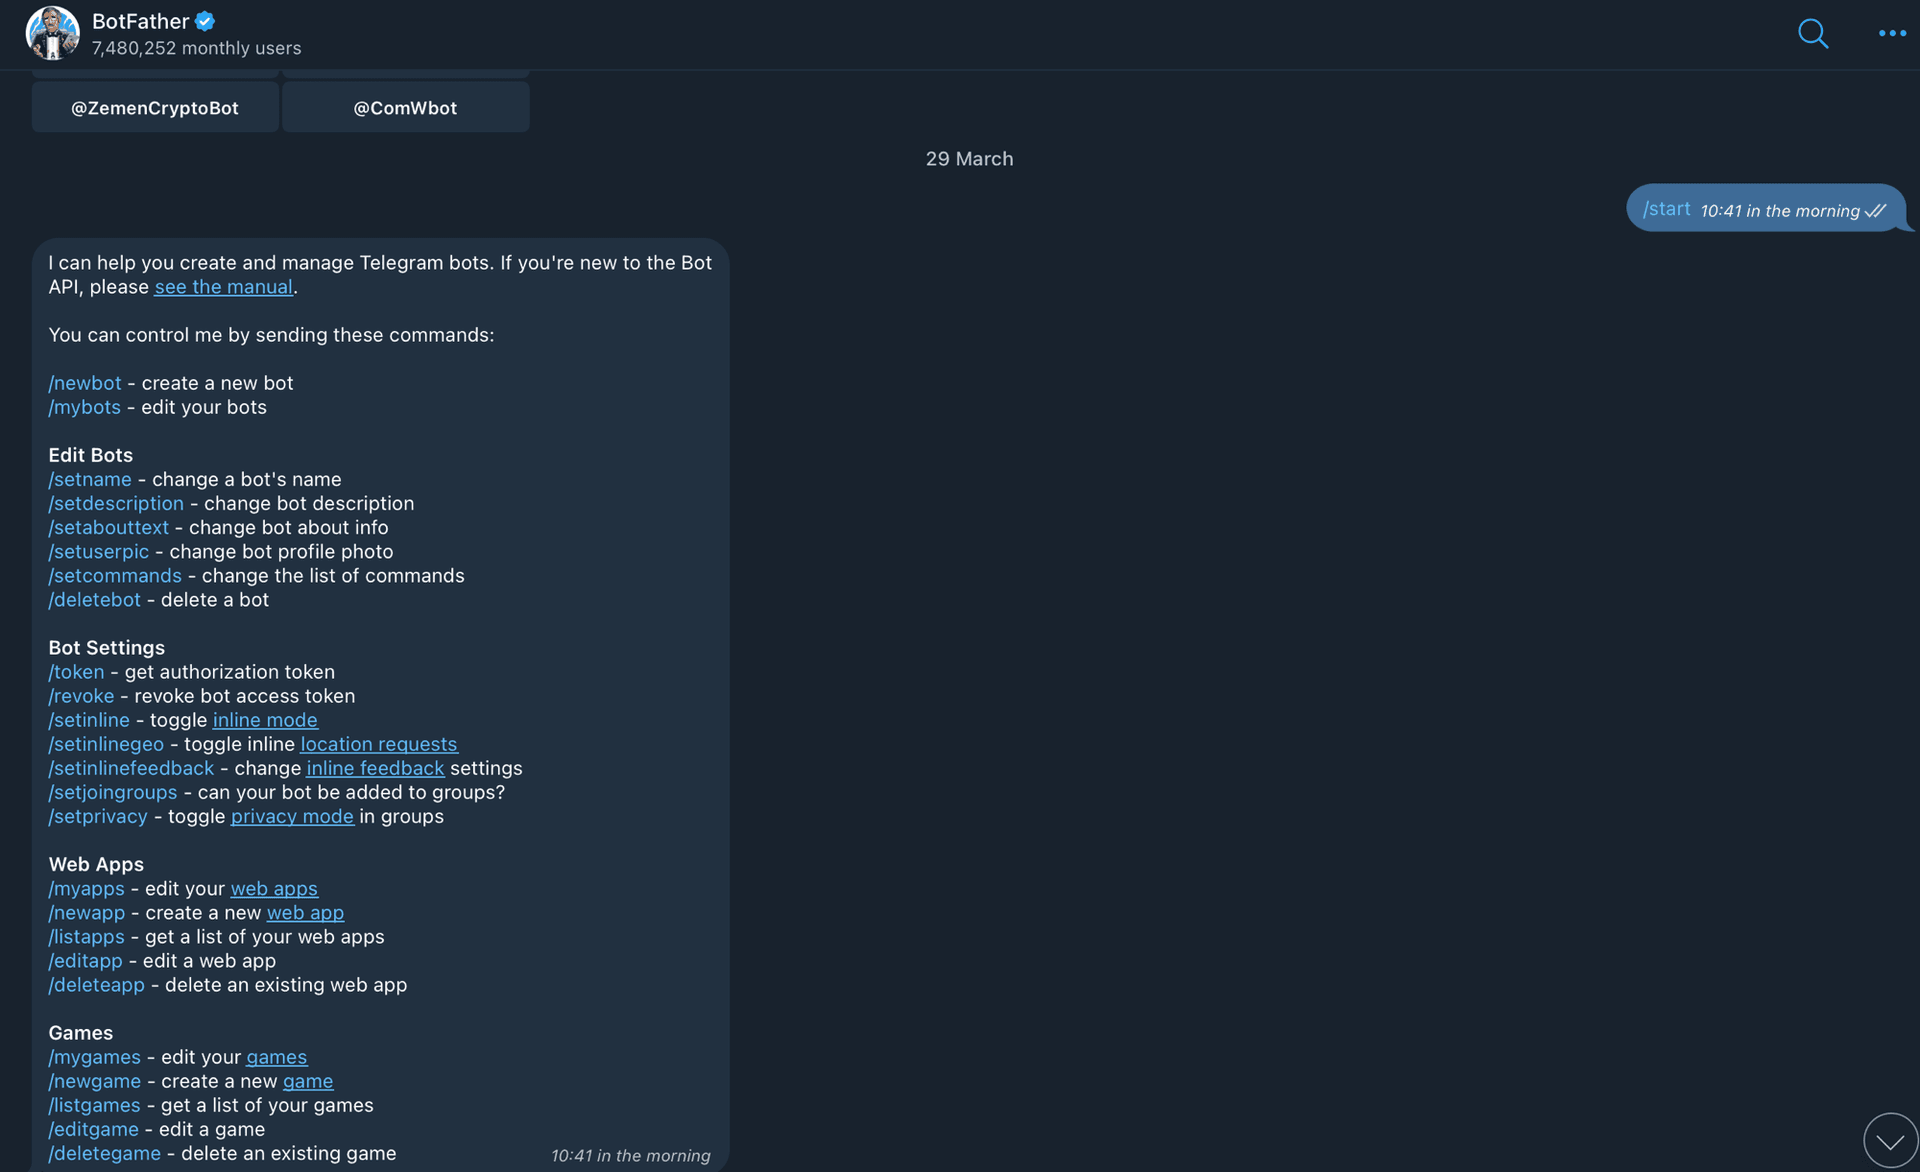Open the 'privacy mode' link
The height and width of the screenshot is (1172, 1920).
tap(292, 816)
